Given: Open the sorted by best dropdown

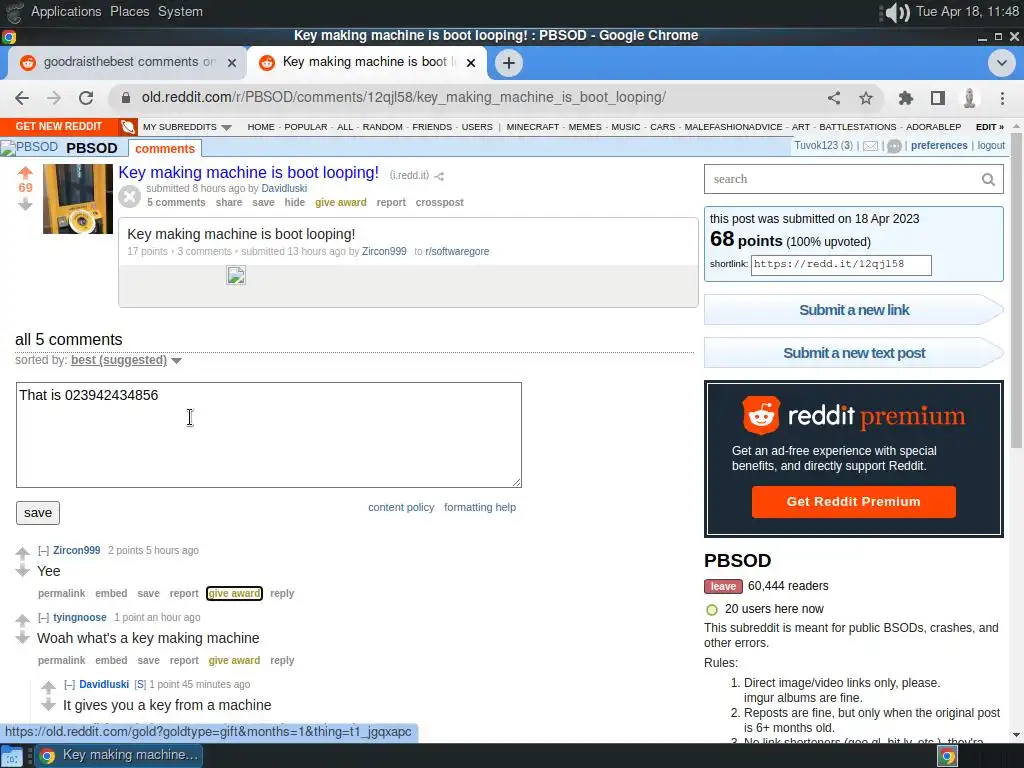Looking at the screenshot, I should (x=126, y=360).
